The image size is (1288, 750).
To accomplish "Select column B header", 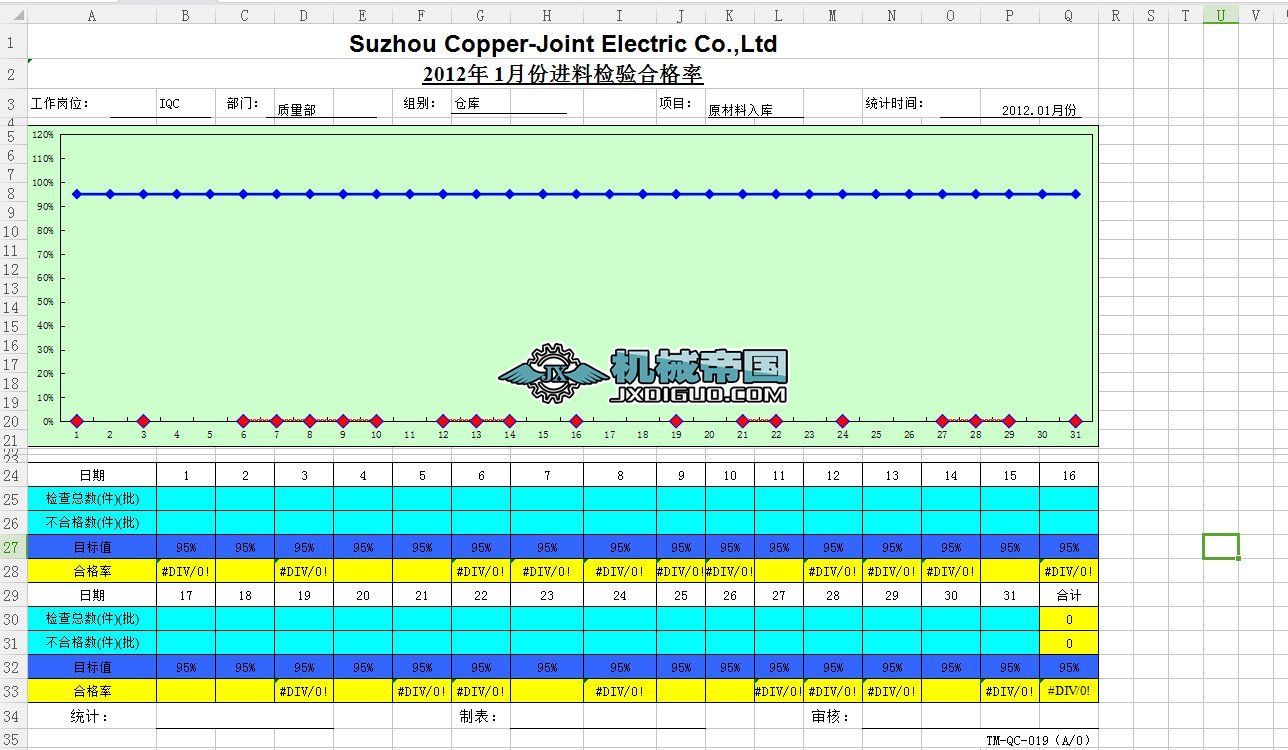I will coord(186,15).
